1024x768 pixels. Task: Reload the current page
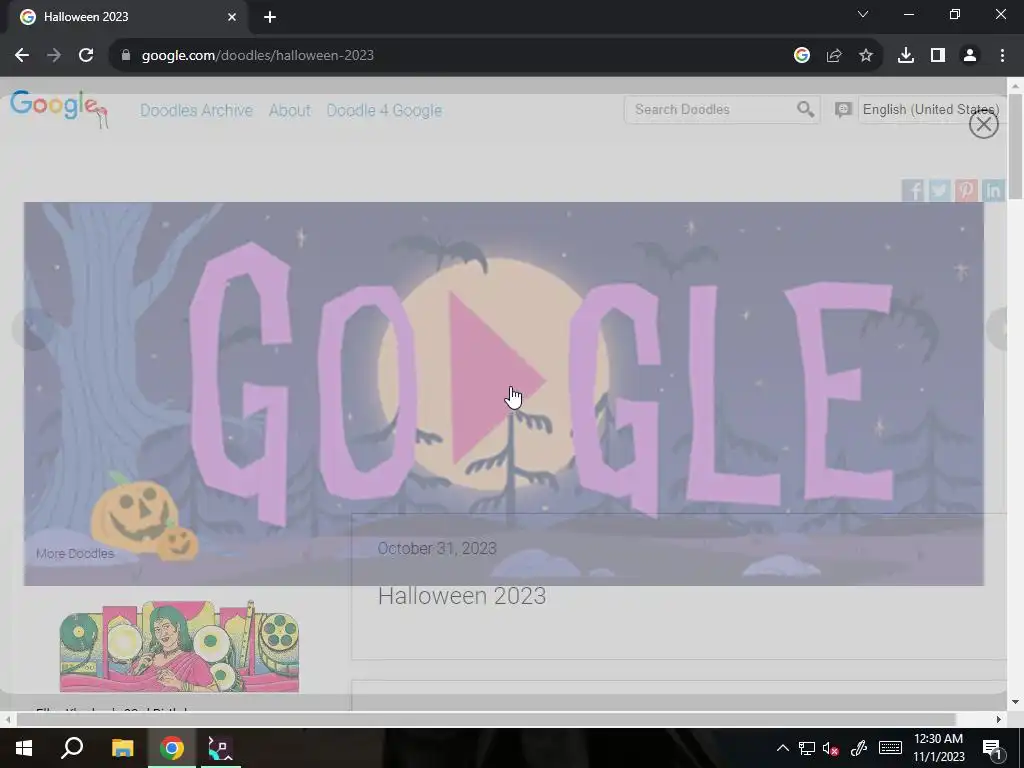86,56
